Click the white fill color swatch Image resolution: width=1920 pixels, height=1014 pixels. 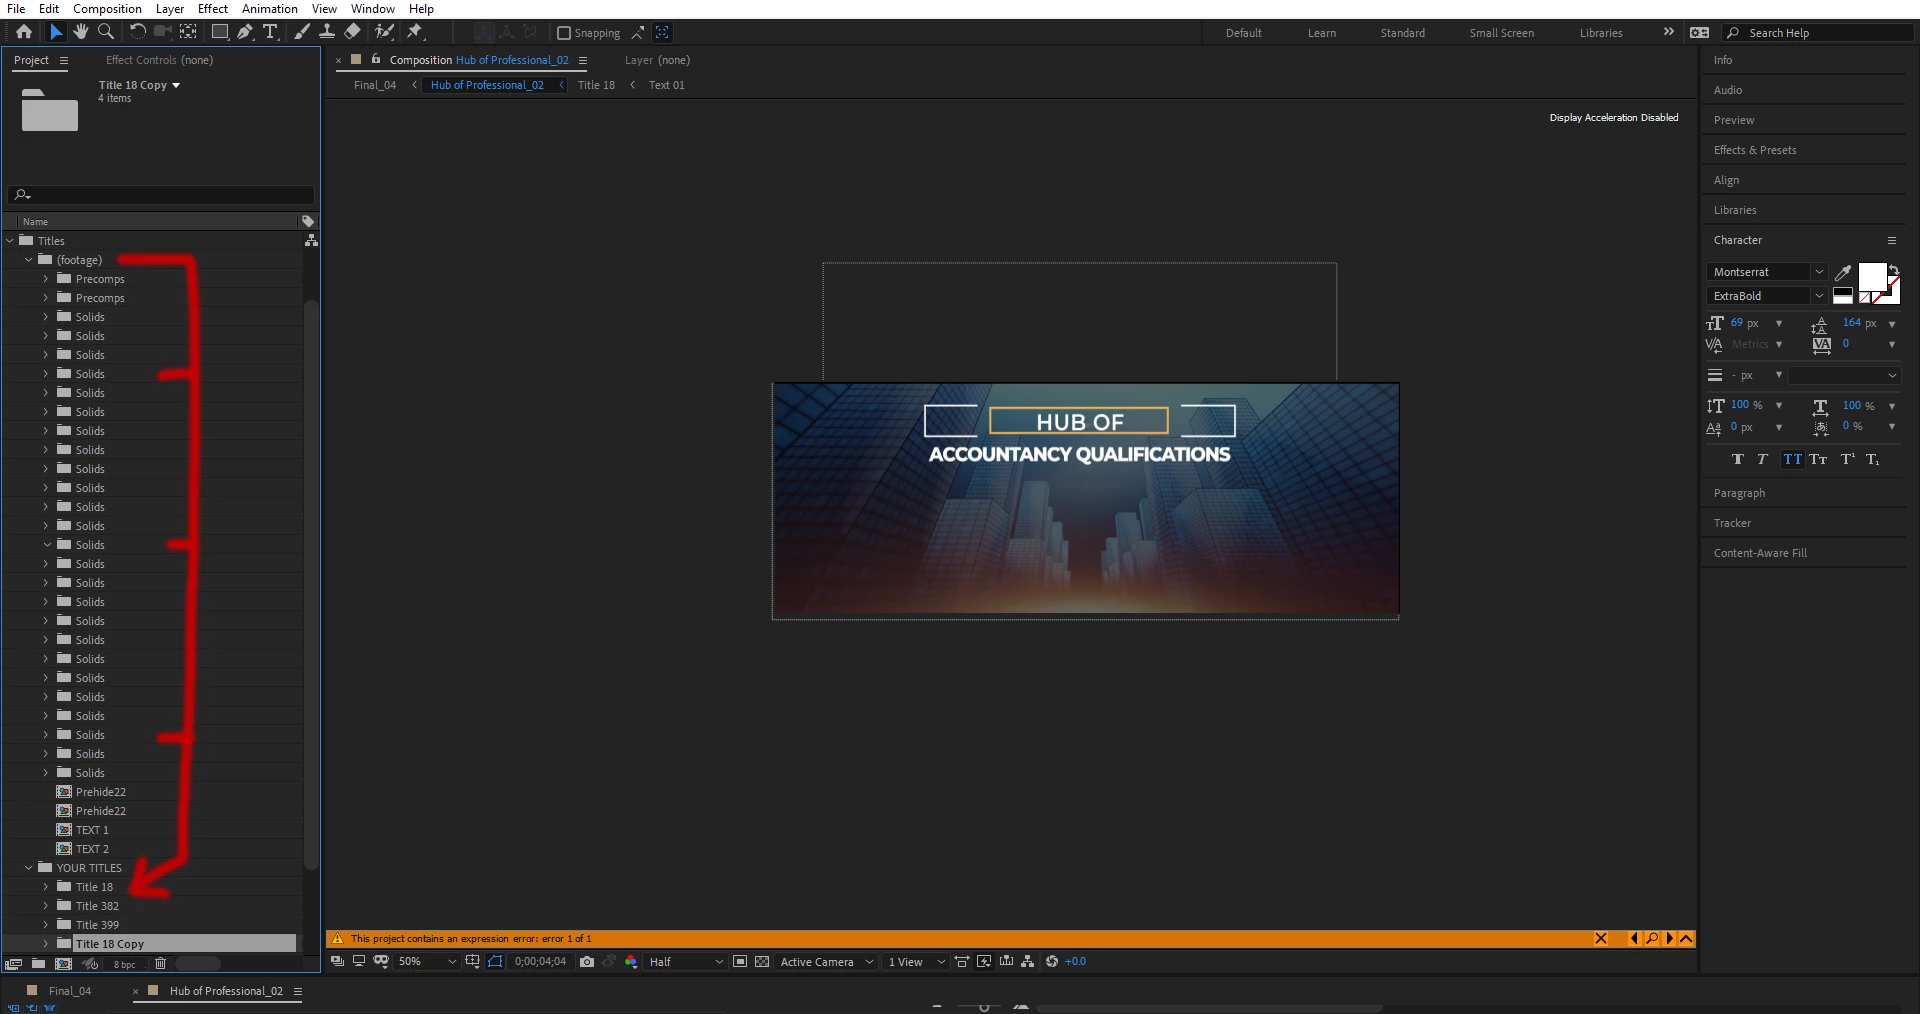tap(1872, 277)
